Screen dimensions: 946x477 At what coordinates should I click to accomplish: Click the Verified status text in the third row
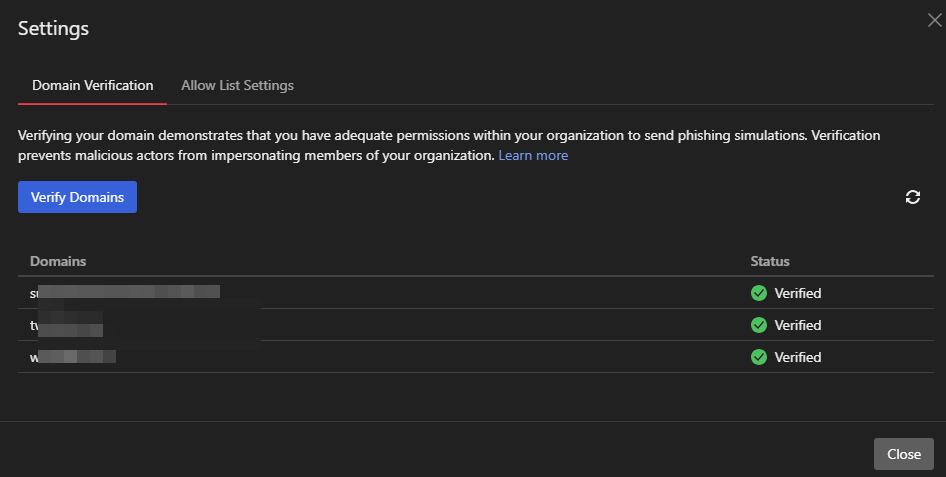(x=798, y=357)
